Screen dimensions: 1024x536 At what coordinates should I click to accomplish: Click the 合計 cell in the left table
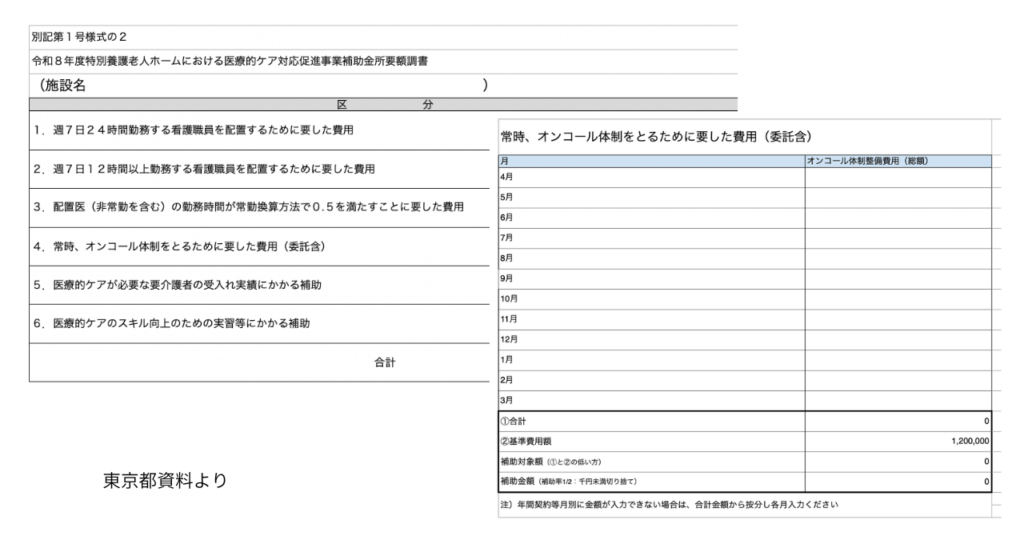click(384, 362)
